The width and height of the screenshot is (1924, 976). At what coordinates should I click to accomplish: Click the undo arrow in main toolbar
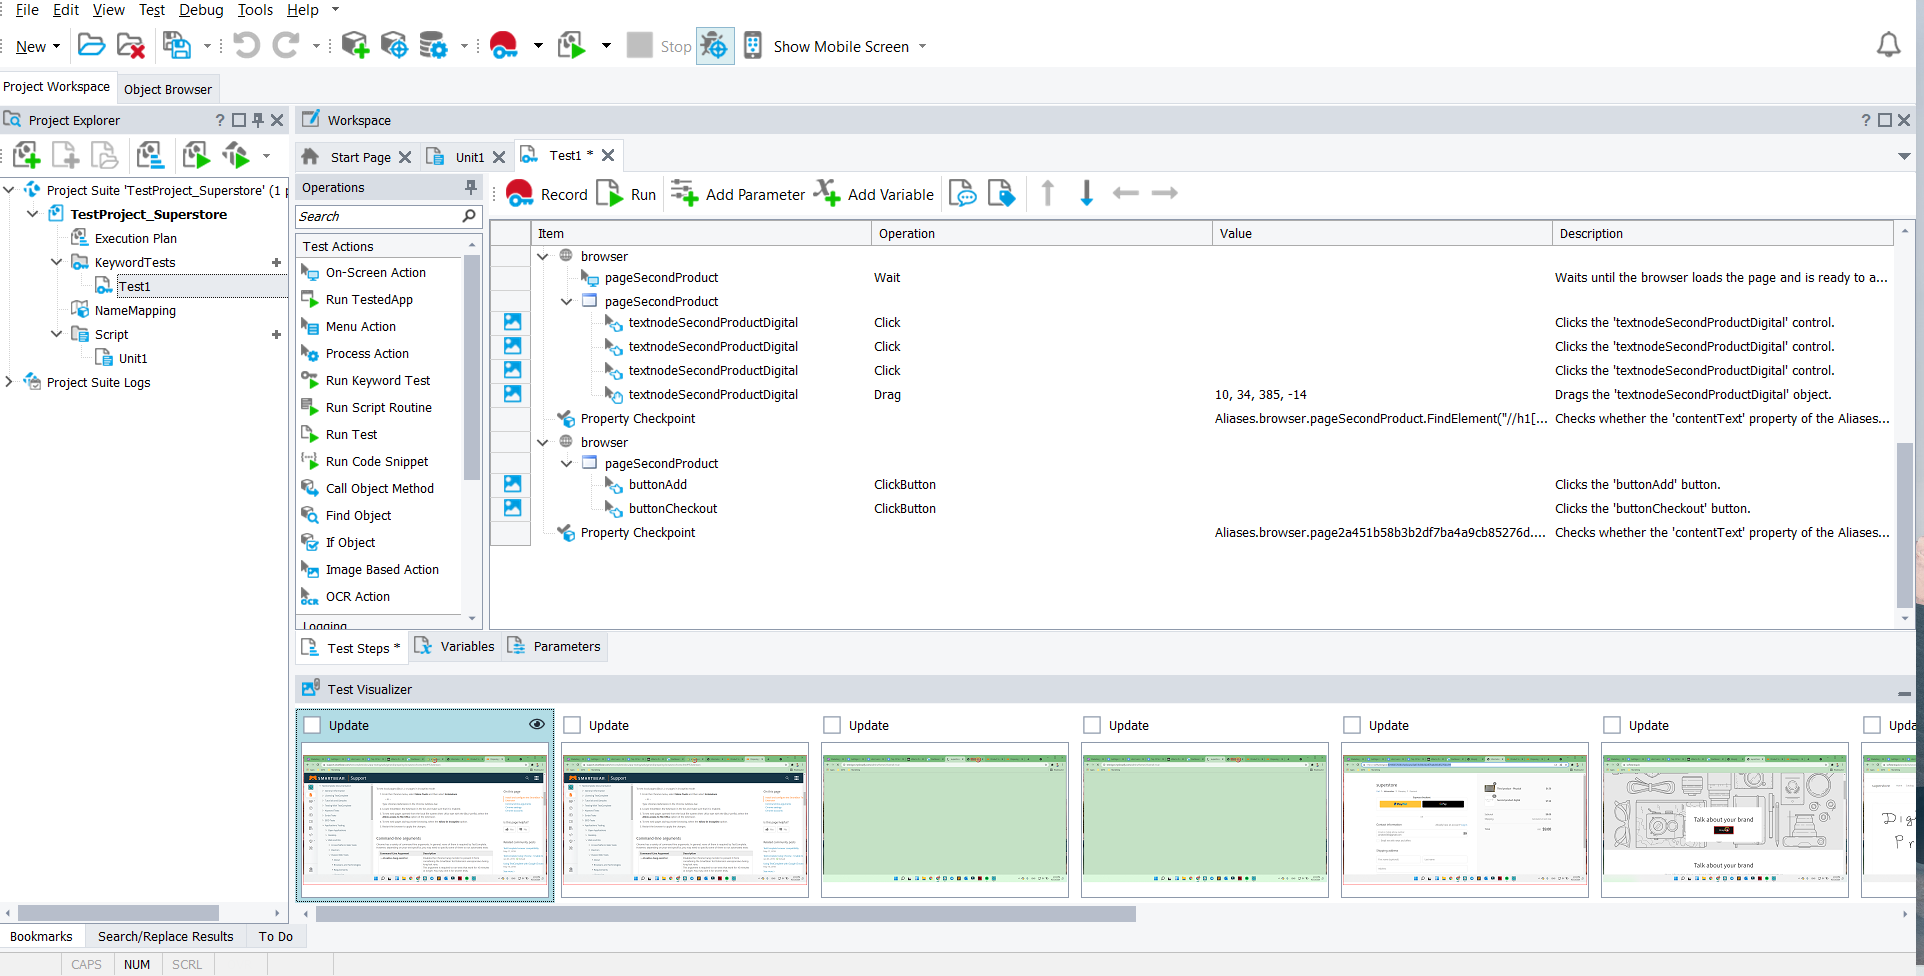246,46
